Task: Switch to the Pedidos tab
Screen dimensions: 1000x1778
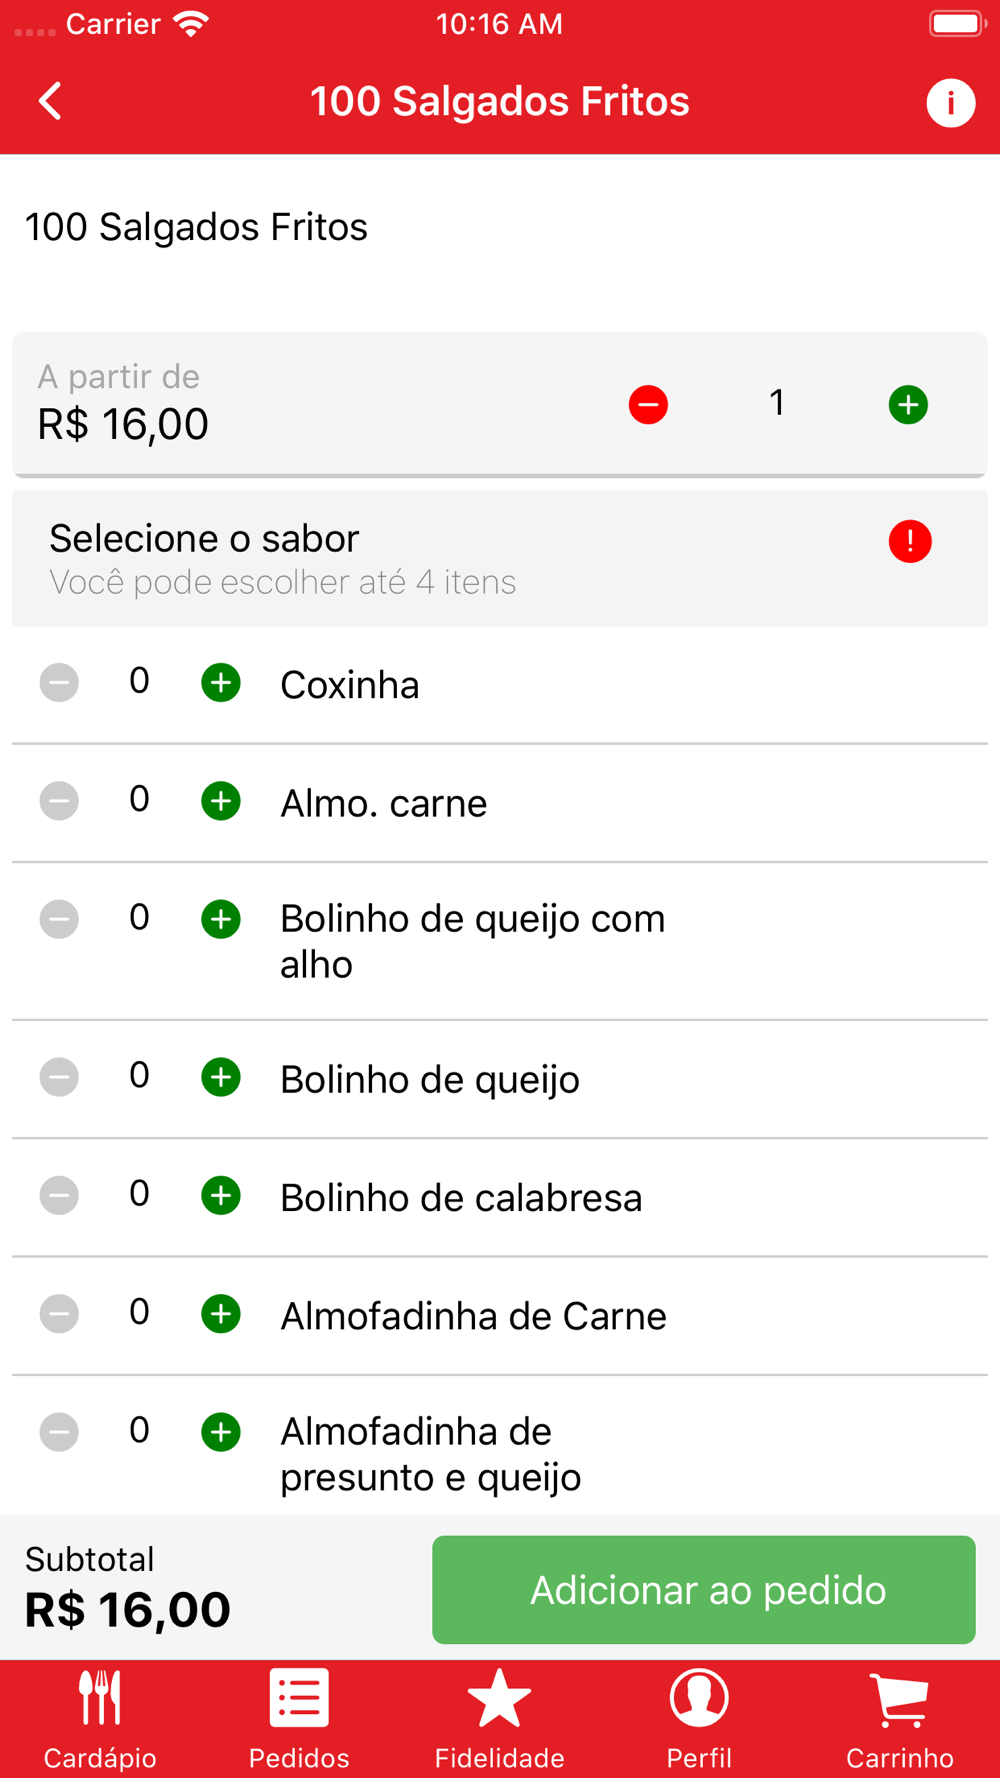Action: (x=299, y=1719)
